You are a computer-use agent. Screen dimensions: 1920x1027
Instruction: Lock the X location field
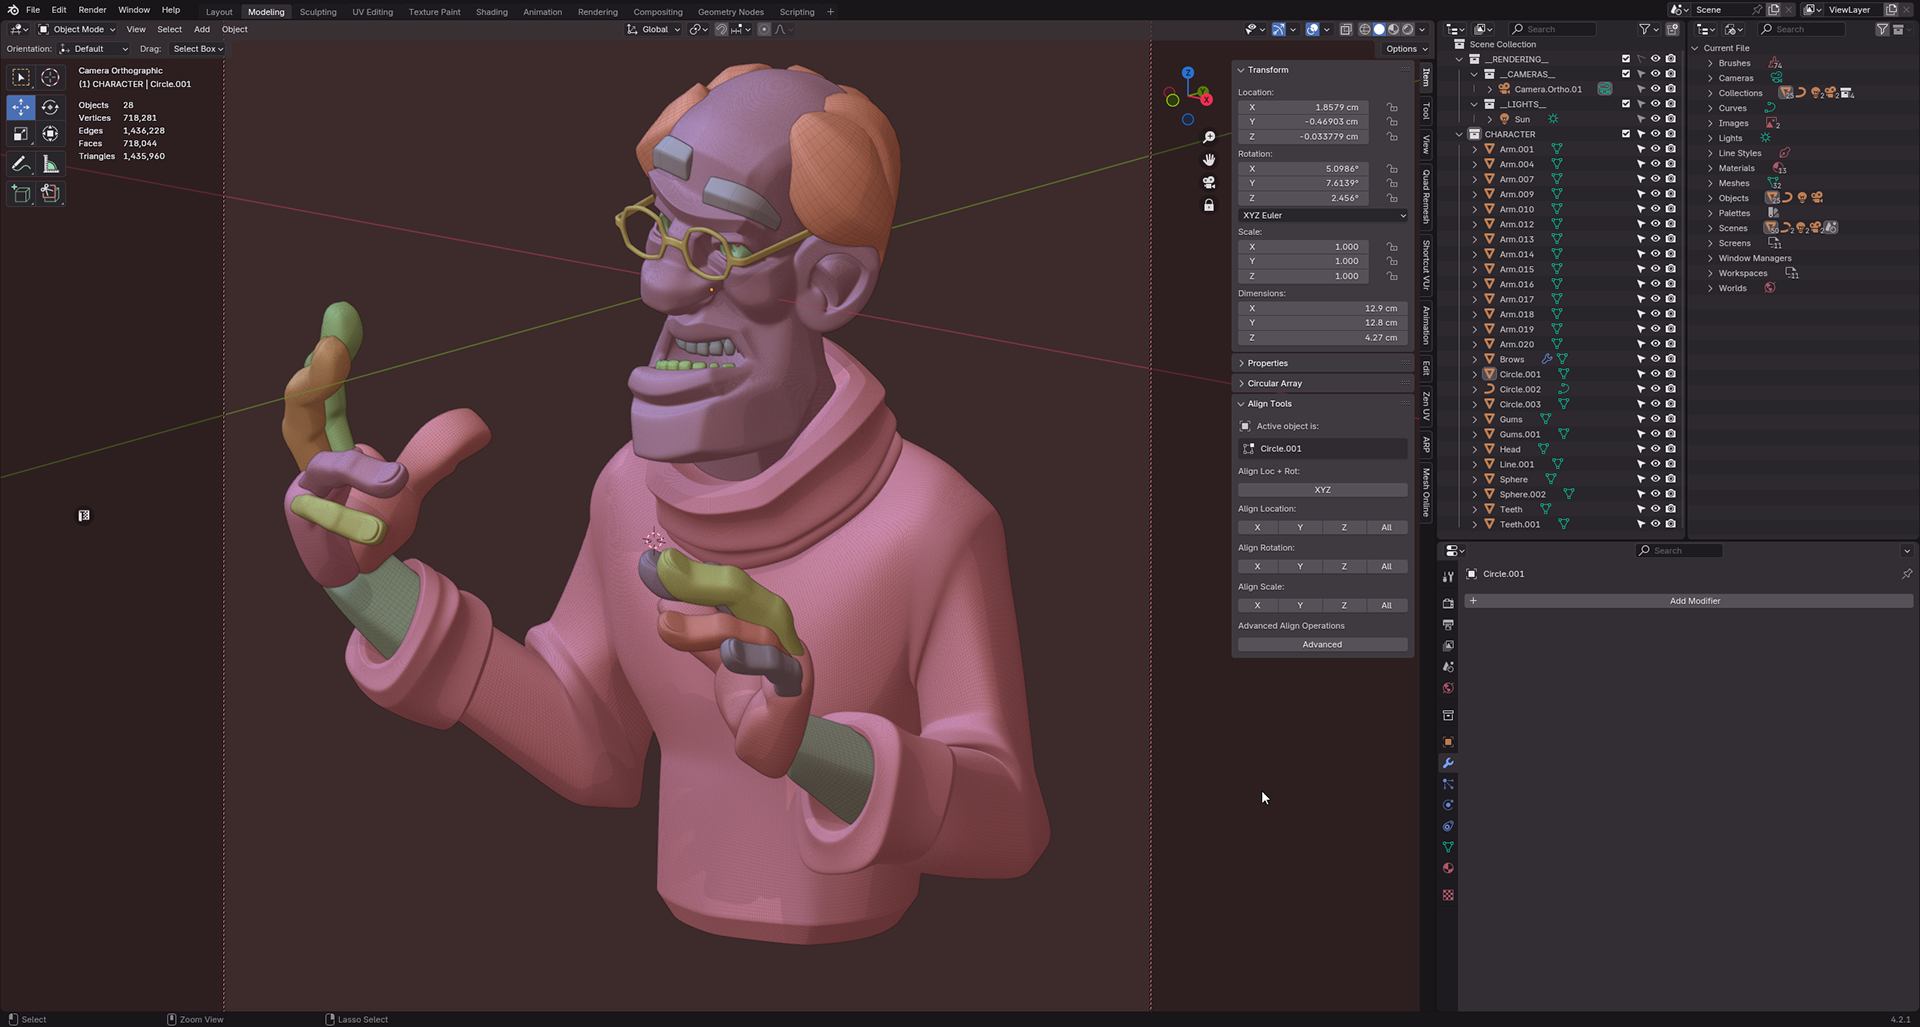pyautogui.click(x=1392, y=107)
